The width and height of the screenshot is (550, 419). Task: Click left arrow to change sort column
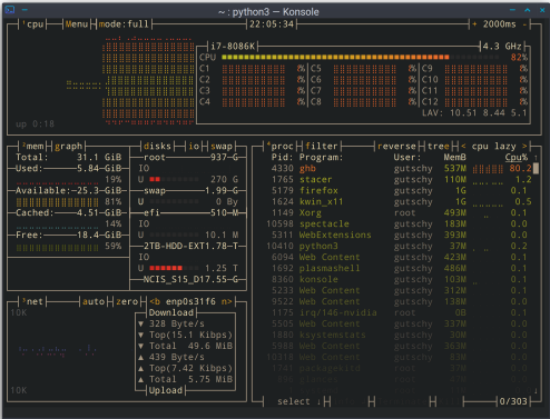coord(463,146)
